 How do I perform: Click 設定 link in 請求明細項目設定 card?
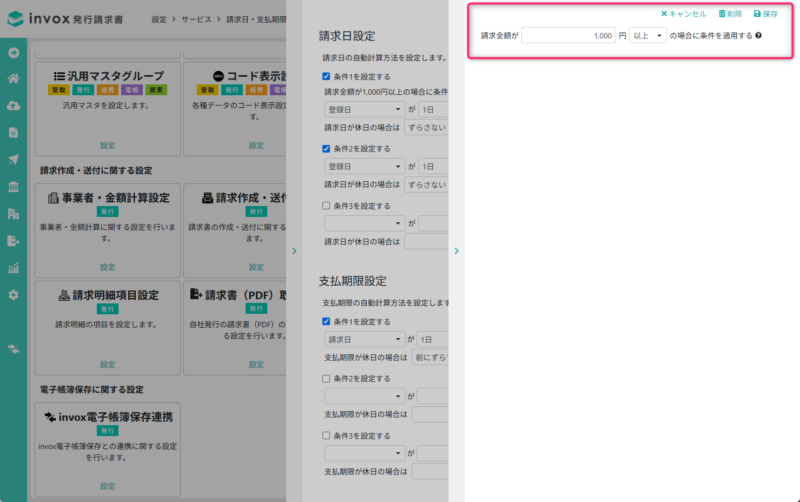pos(108,365)
